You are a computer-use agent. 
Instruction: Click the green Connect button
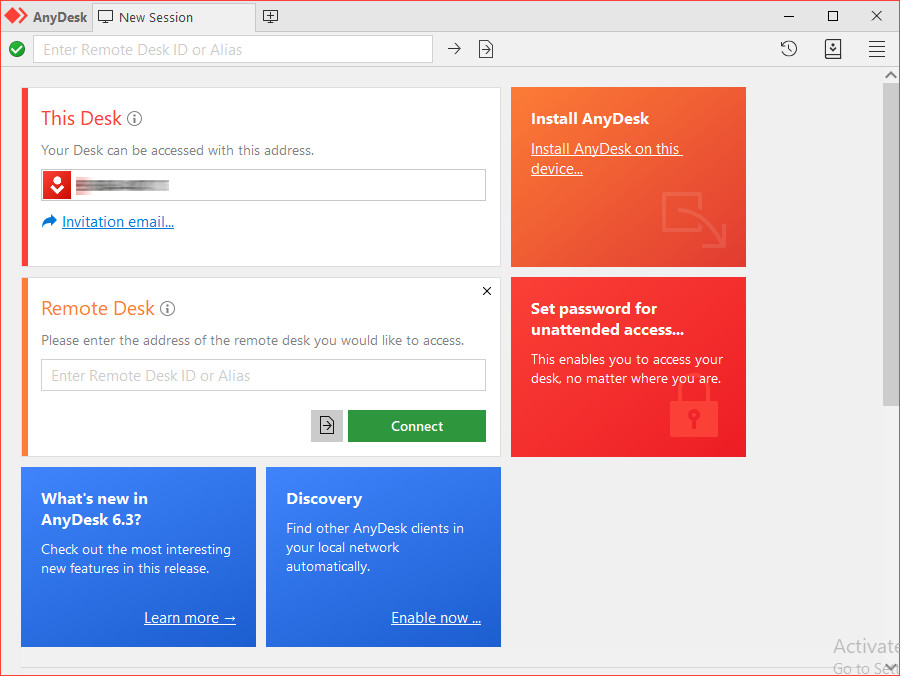pos(417,426)
